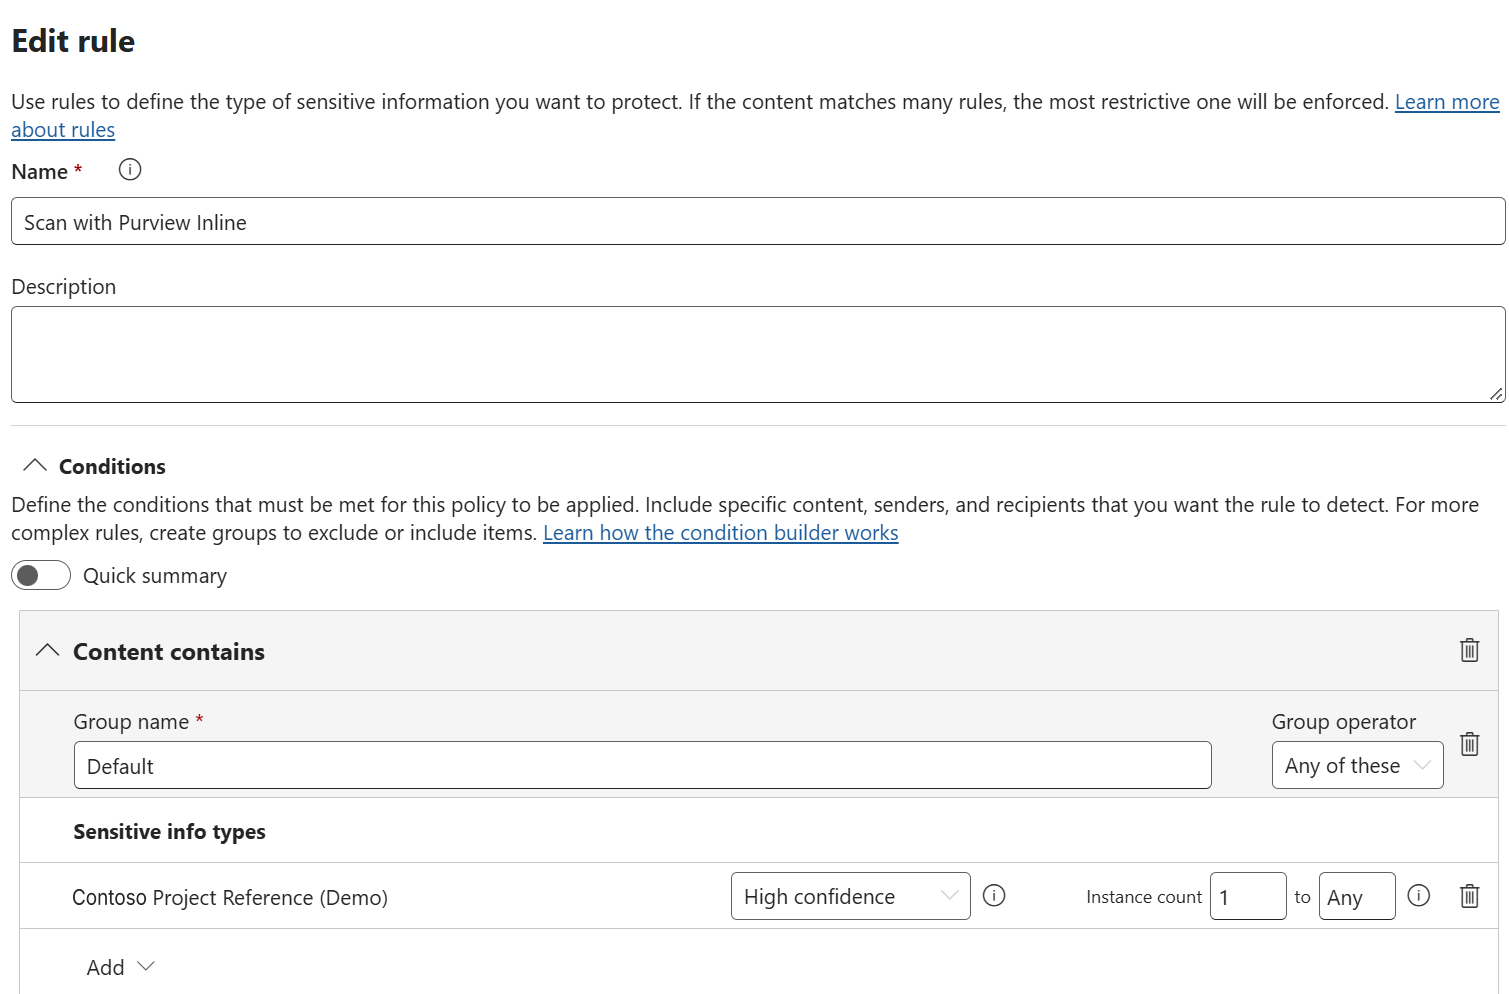
Task: Click the Description text area
Action: (758, 355)
